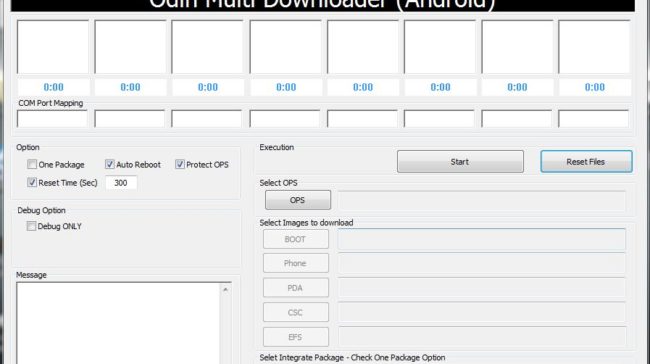Toggle the Protect OPS checkbox
The image size is (650, 364).
tap(179, 165)
